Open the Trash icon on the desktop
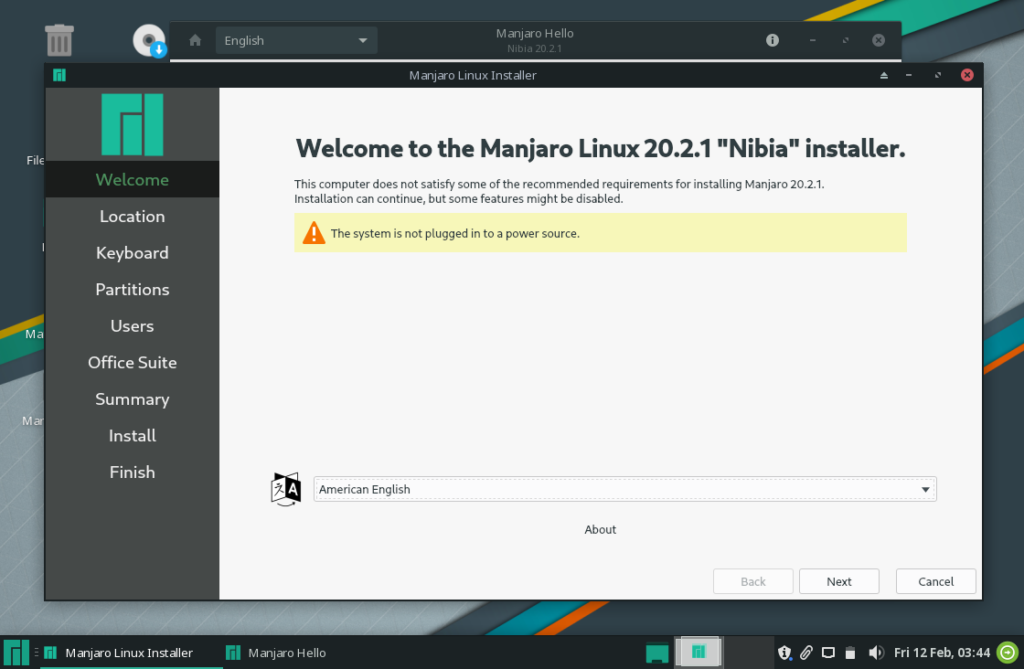The image size is (1024, 669). coord(59,40)
